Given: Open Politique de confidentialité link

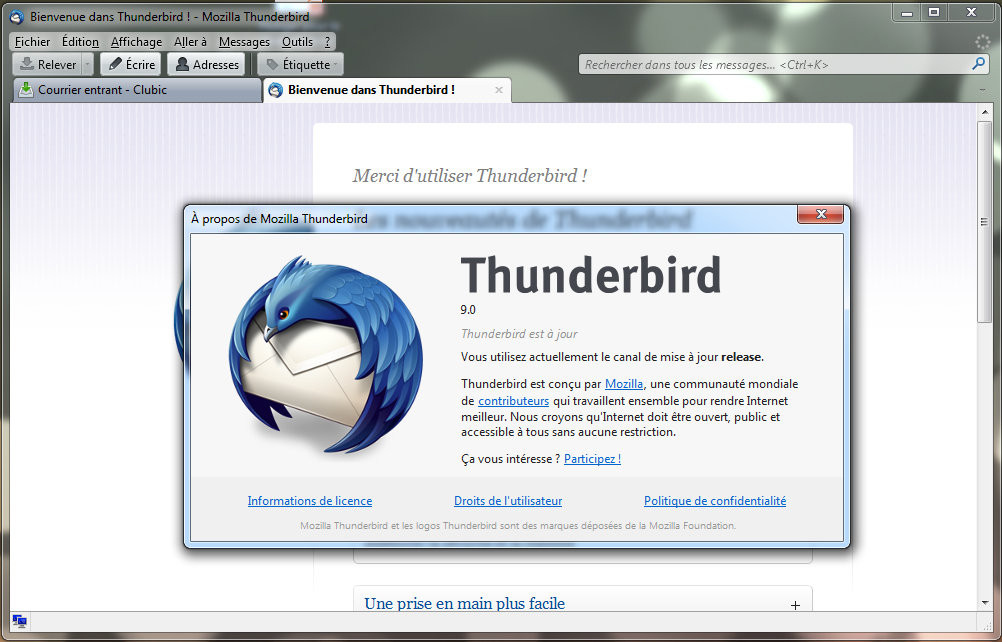Looking at the screenshot, I should click(x=715, y=501).
